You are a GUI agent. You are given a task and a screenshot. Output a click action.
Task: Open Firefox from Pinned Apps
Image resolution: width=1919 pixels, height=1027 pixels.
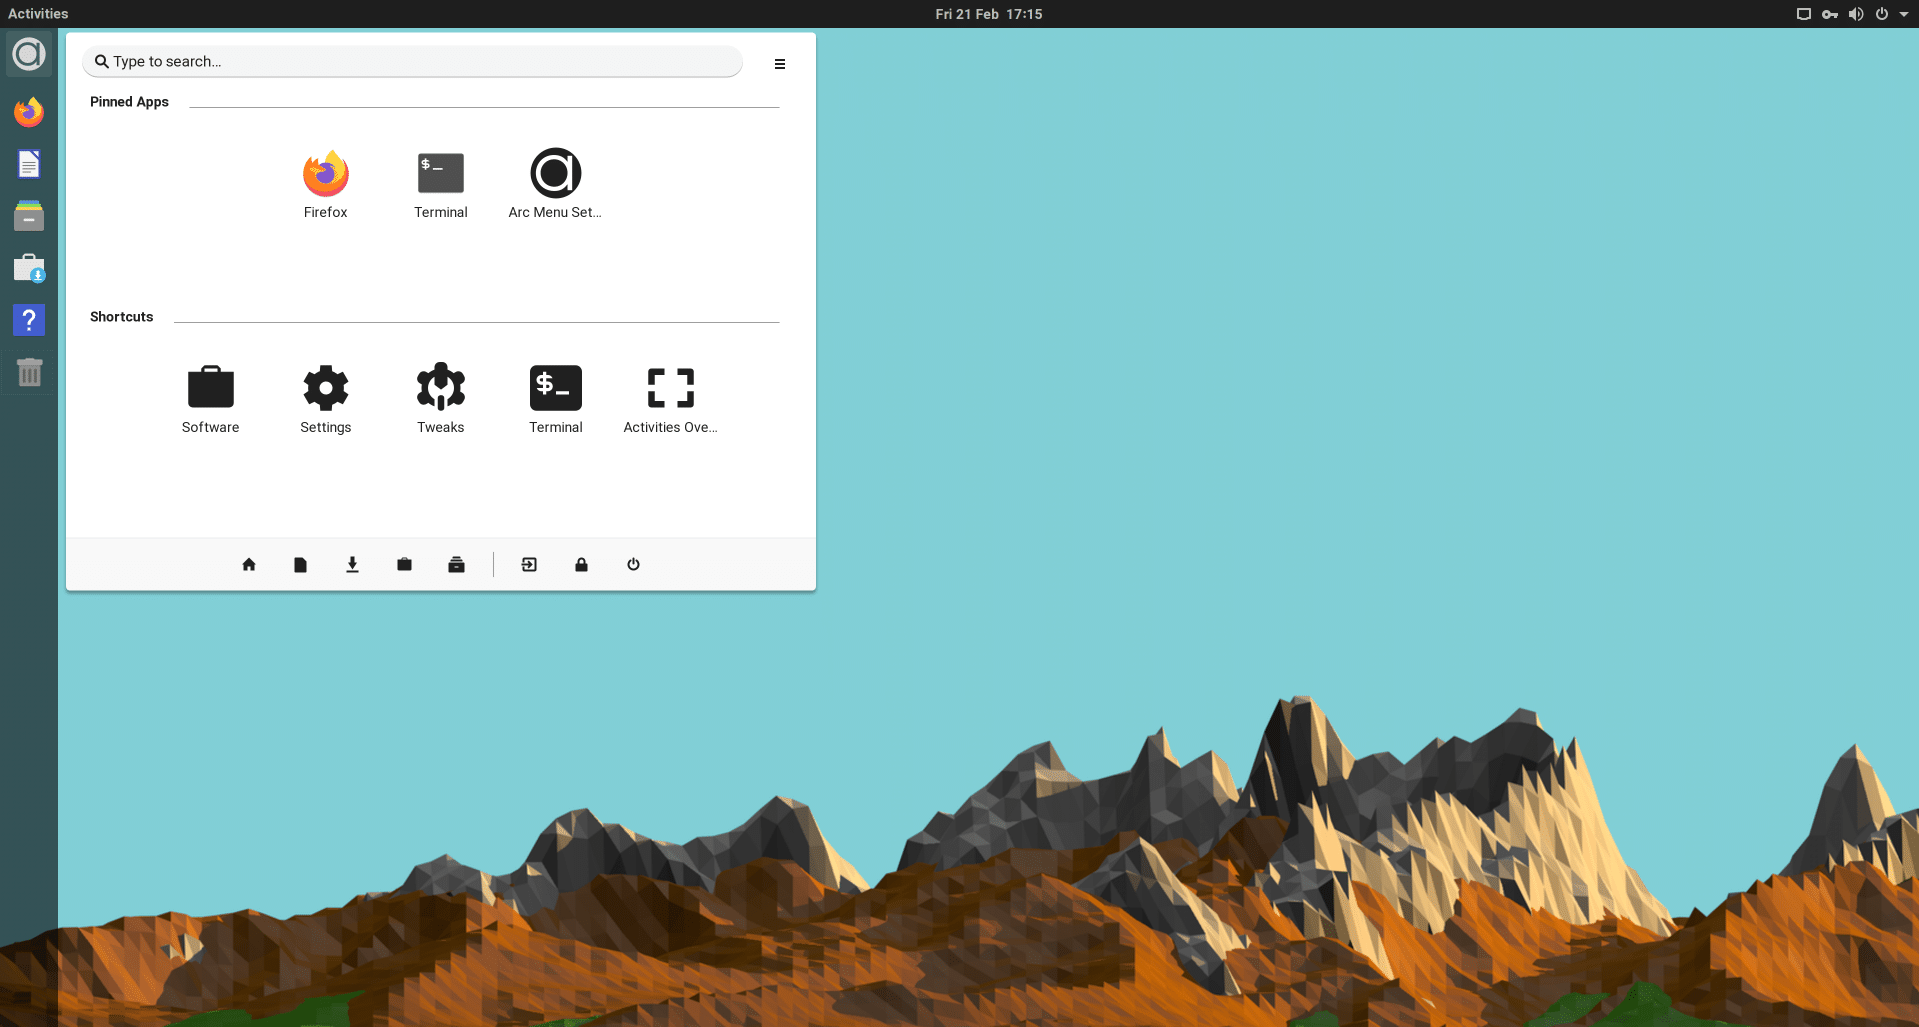pyautogui.click(x=326, y=185)
